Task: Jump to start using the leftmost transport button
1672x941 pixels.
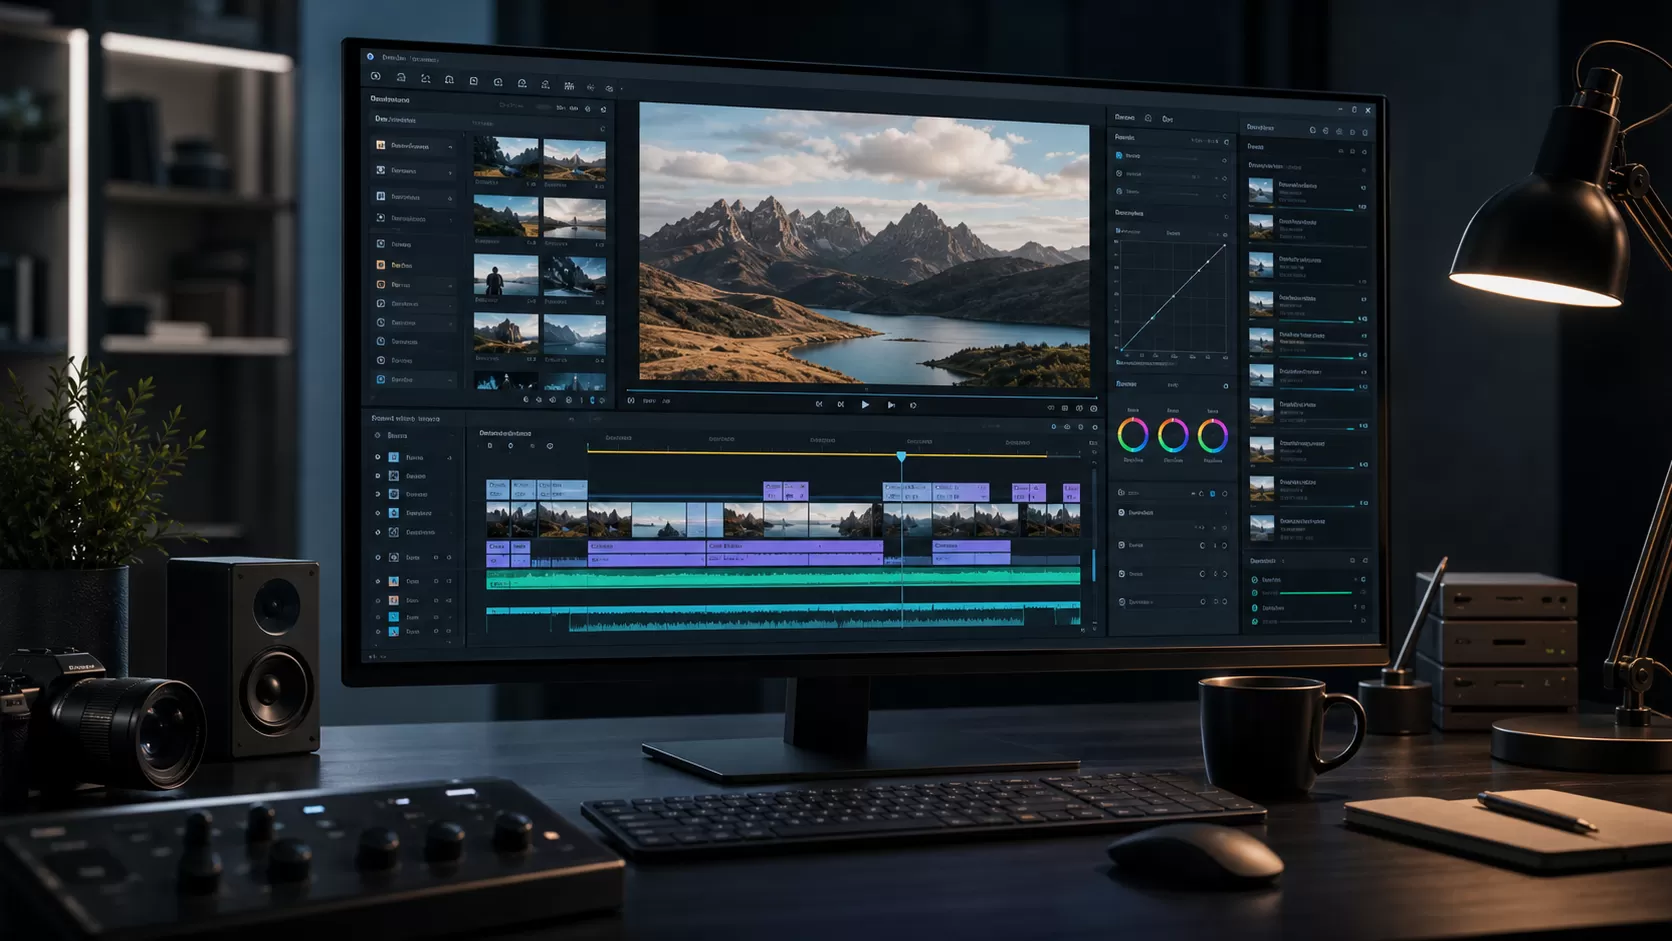Action: click(x=819, y=405)
